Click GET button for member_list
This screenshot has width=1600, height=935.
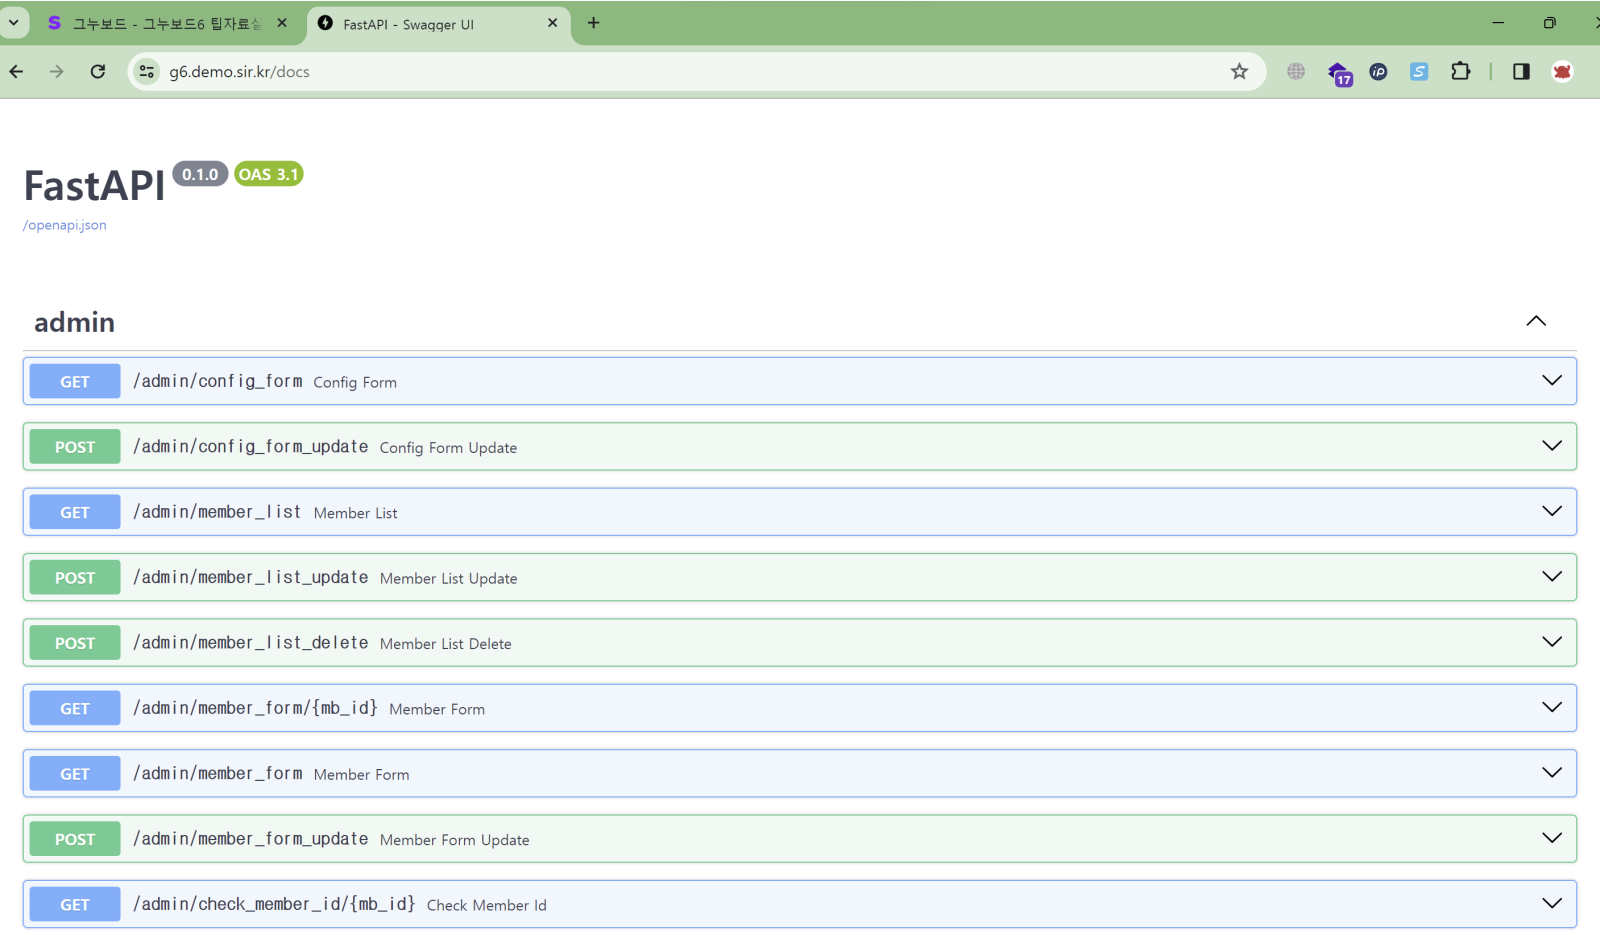75,512
